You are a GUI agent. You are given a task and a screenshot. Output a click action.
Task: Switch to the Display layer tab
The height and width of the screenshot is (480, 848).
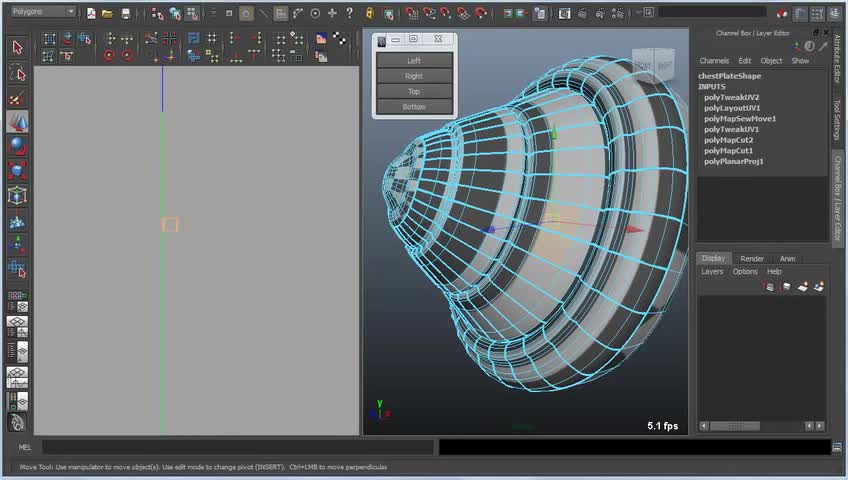tap(713, 258)
